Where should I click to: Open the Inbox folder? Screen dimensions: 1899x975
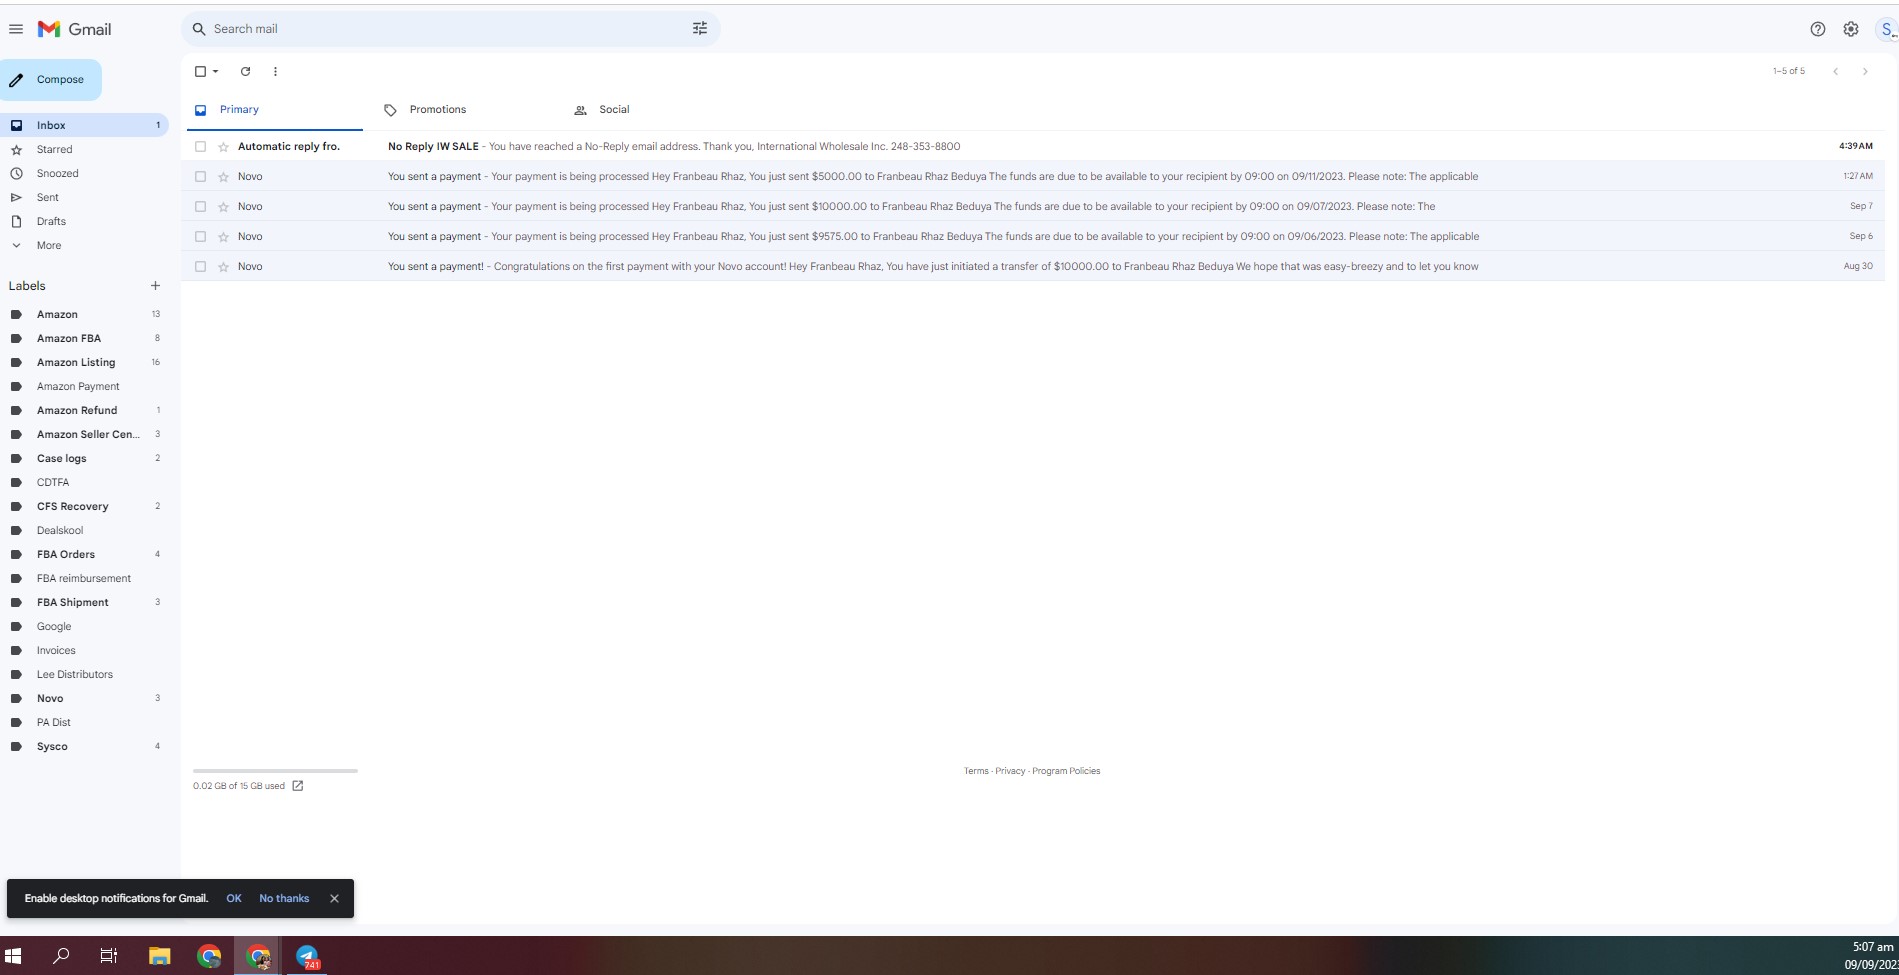[84, 125]
